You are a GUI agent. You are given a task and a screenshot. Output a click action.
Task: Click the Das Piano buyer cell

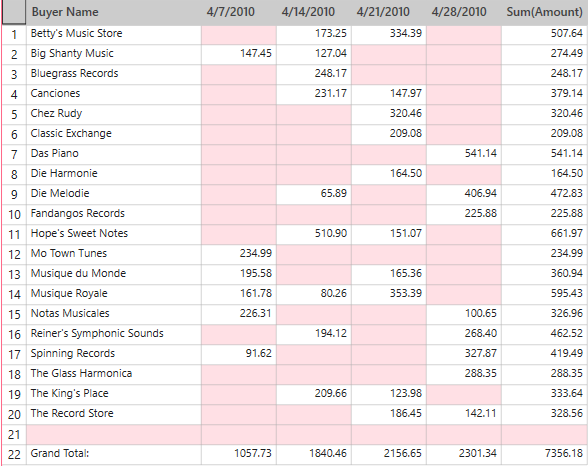[114, 154]
